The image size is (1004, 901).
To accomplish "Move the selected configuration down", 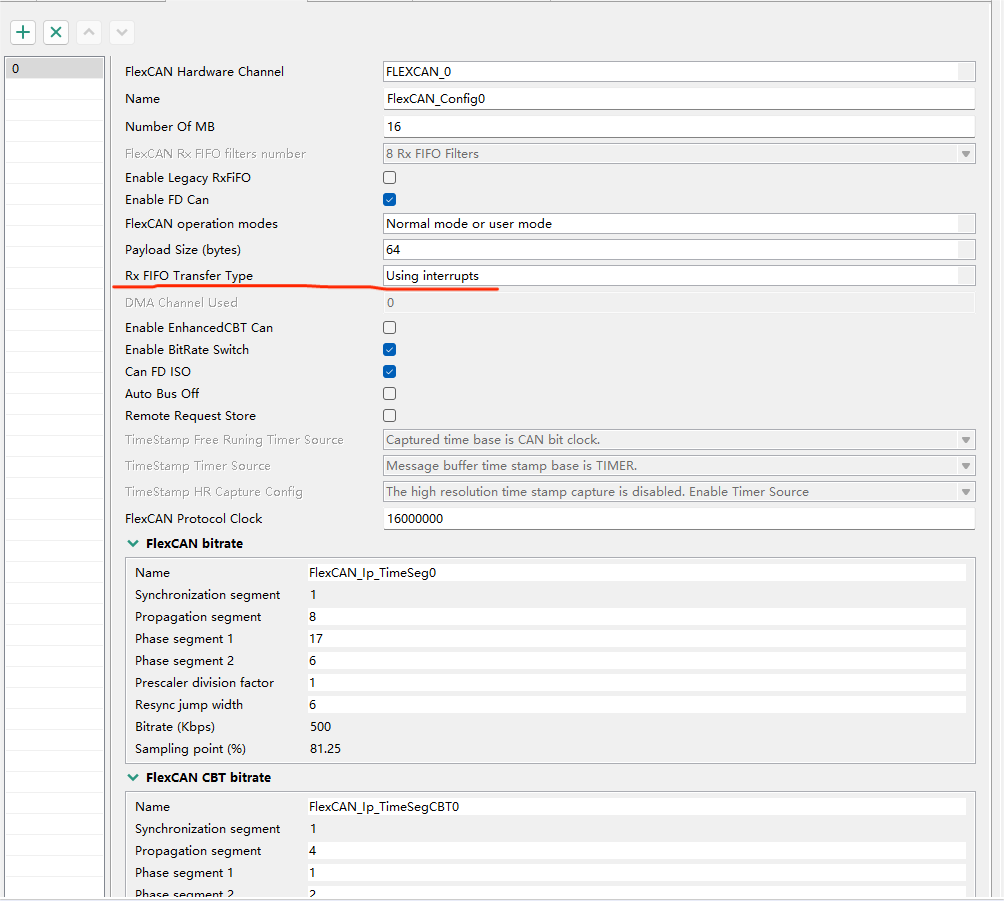I will click(x=120, y=32).
